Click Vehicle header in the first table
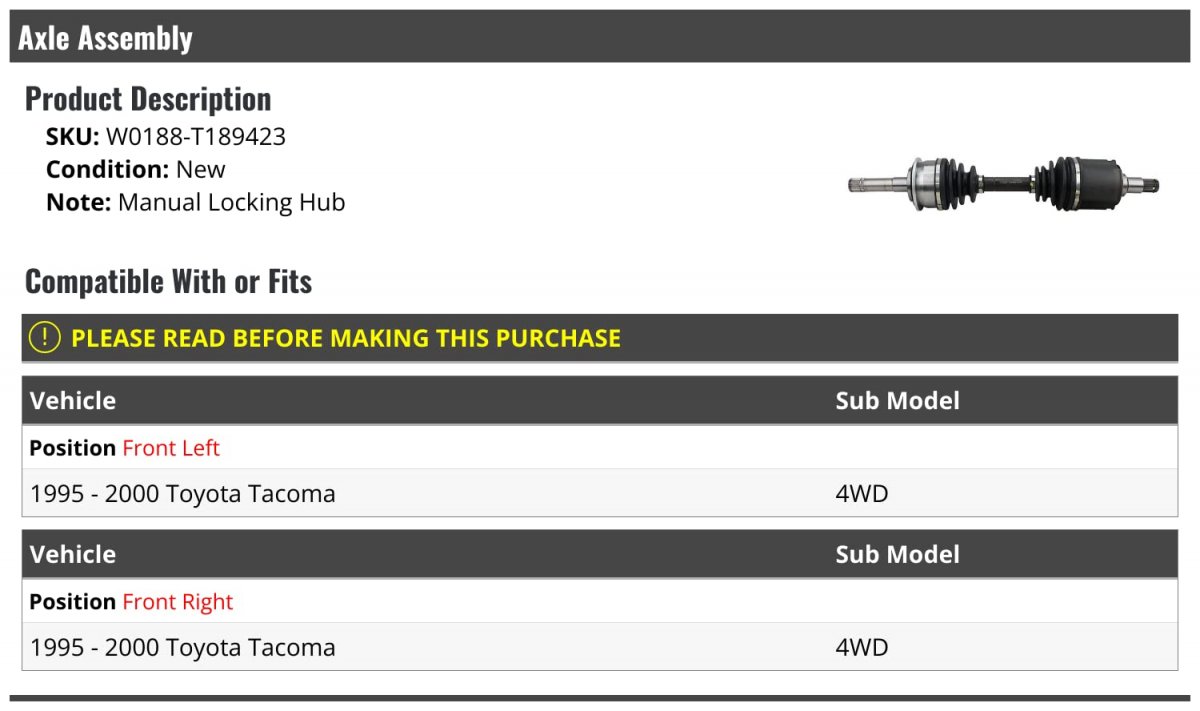Image resolution: width=1200 pixels, height=711 pixels. tap(73, 401)
